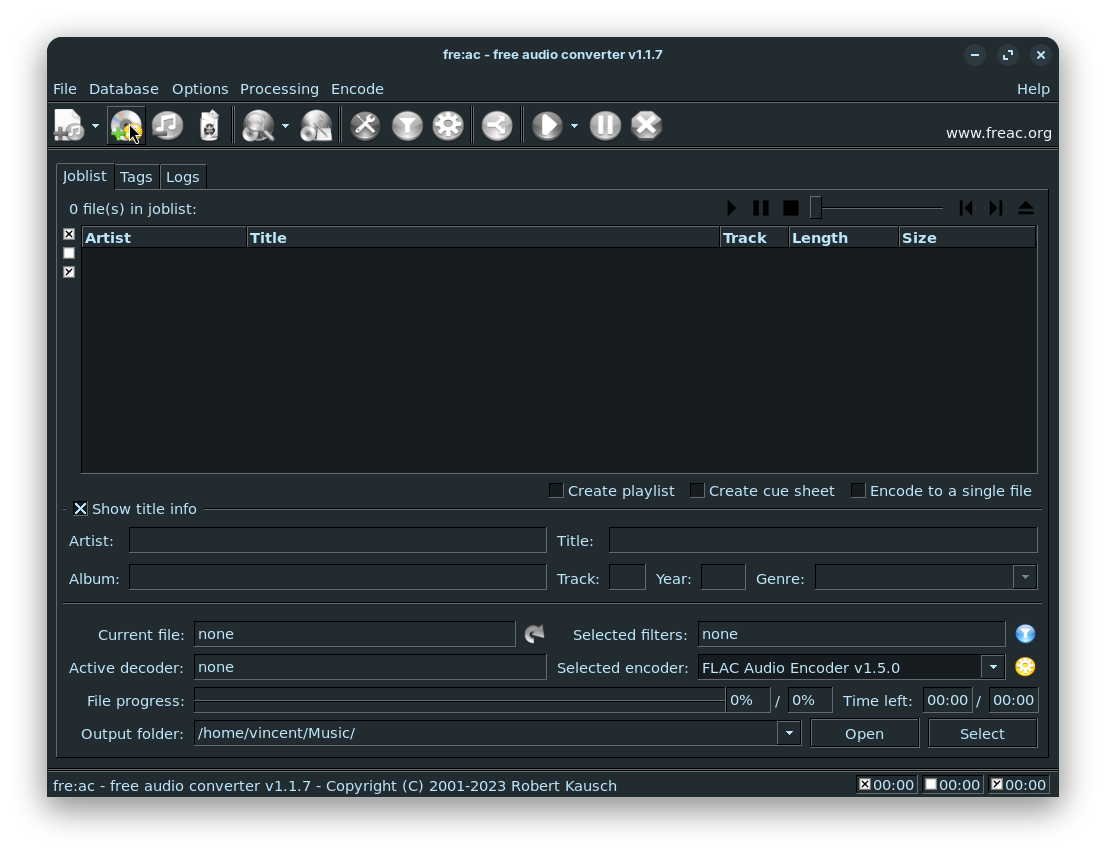1106x854 pixels.
Task: Start encoding with the play toolbar button
Action: click(x=546, y=126)
